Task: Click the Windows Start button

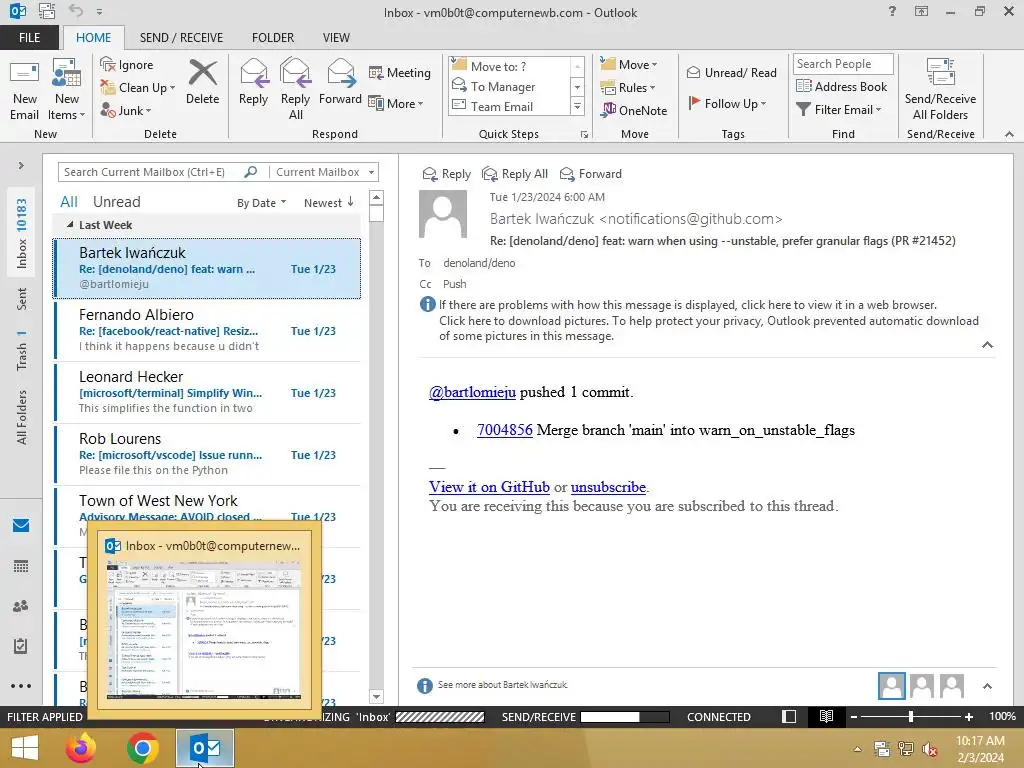Action: click(25, 748)
